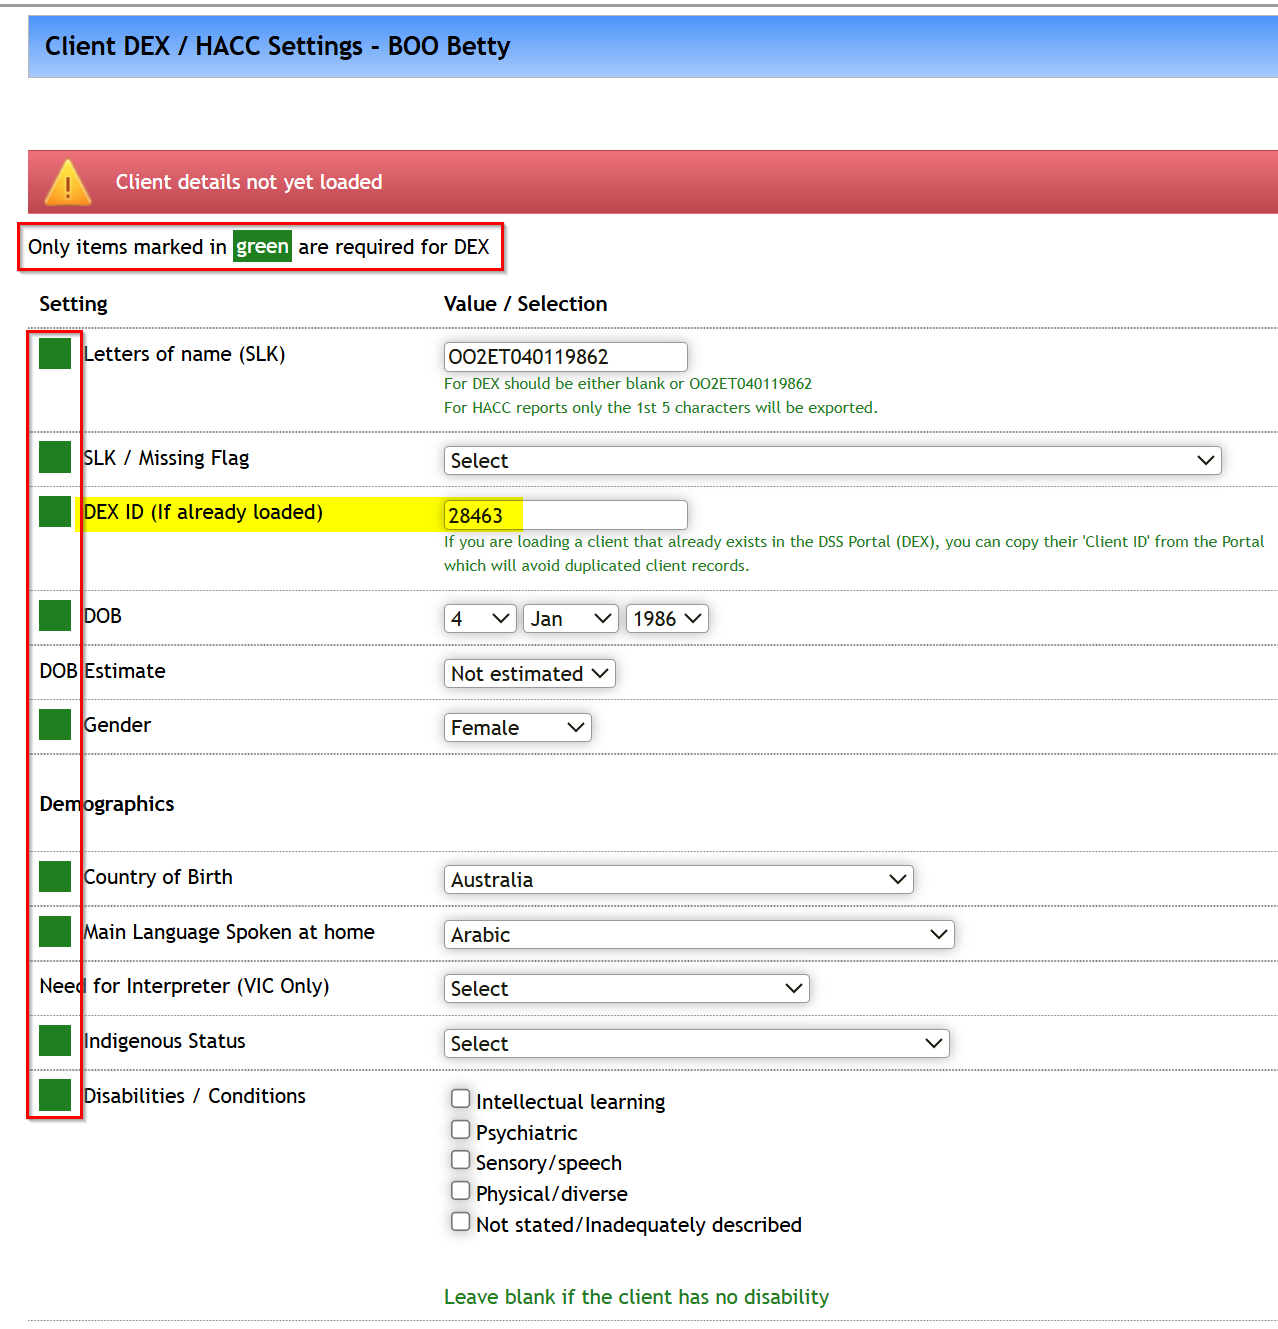Click the green marker beside DOB

pyautogui.click(x=55, y=615)
